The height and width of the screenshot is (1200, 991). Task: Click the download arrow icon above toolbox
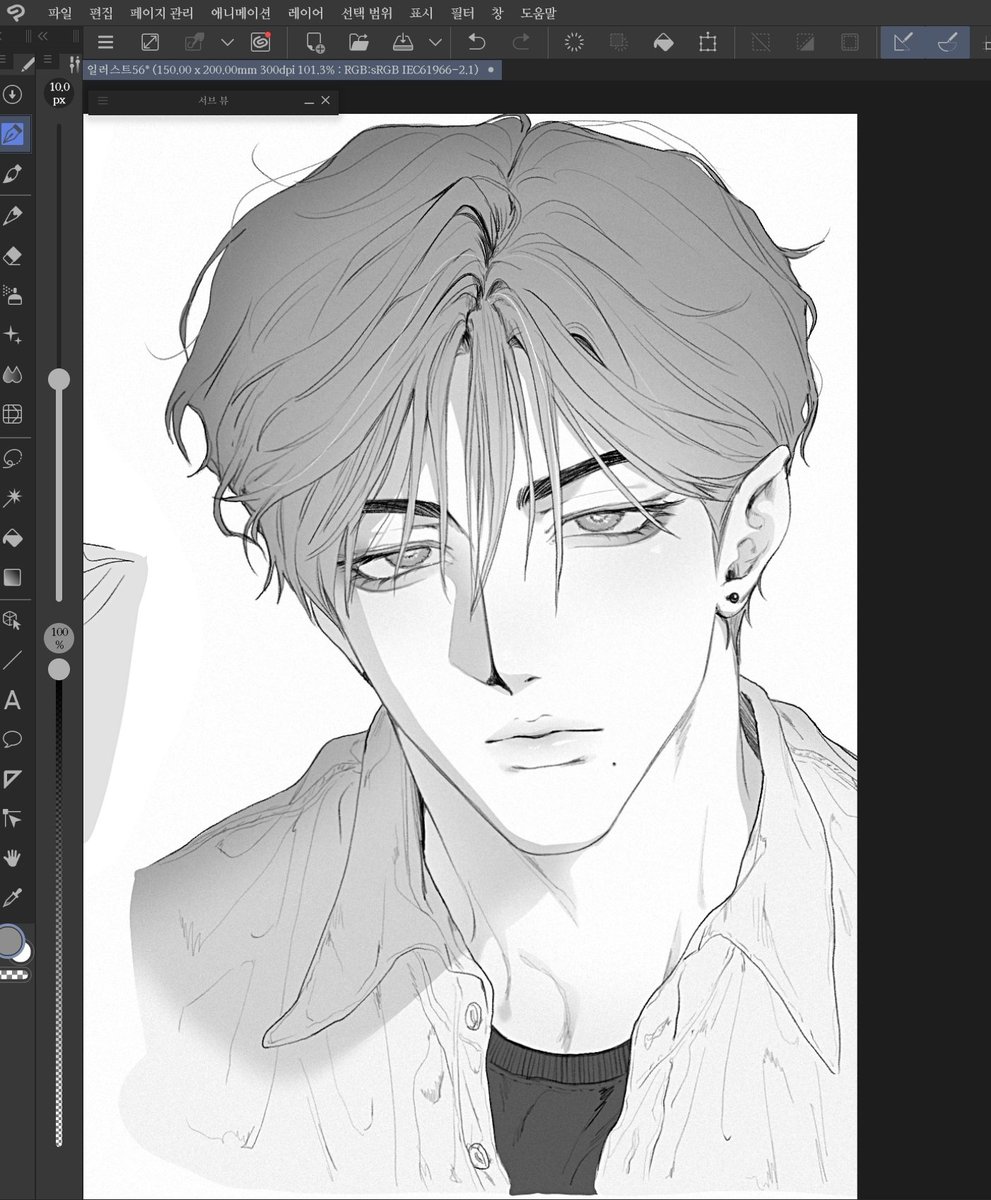[x=13, y=94]
